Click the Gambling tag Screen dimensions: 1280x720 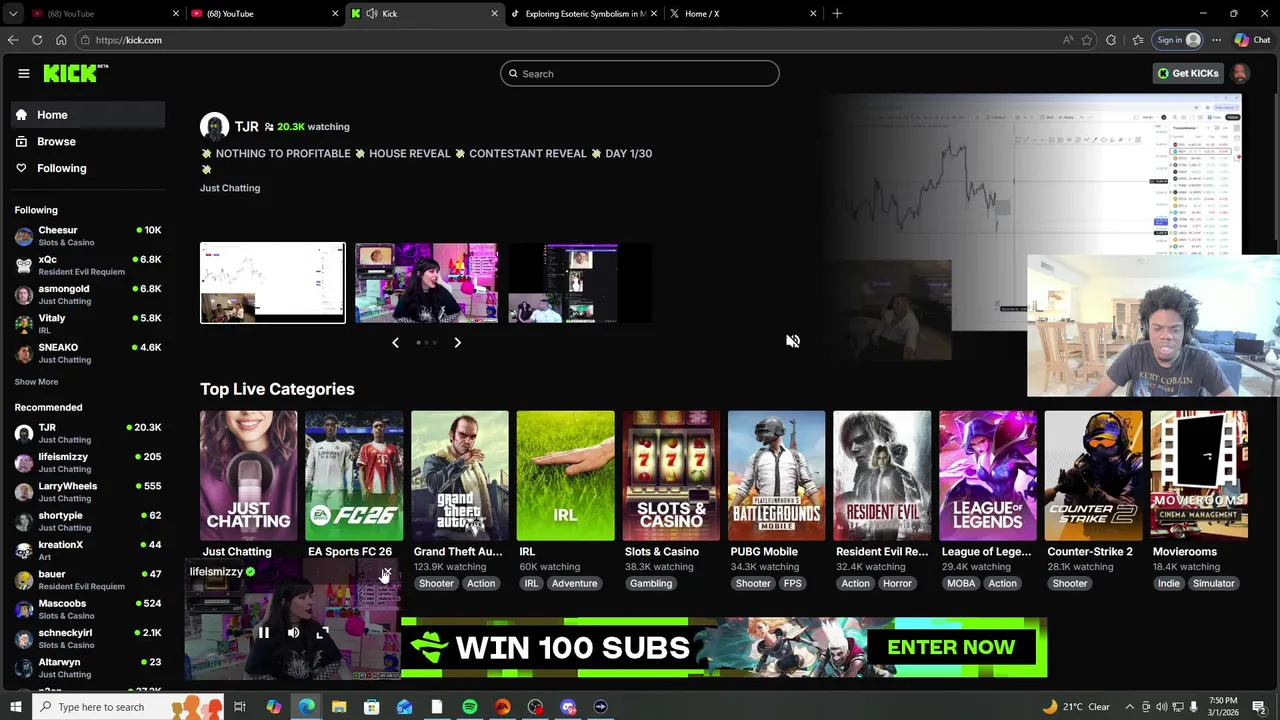click(651, 584)
